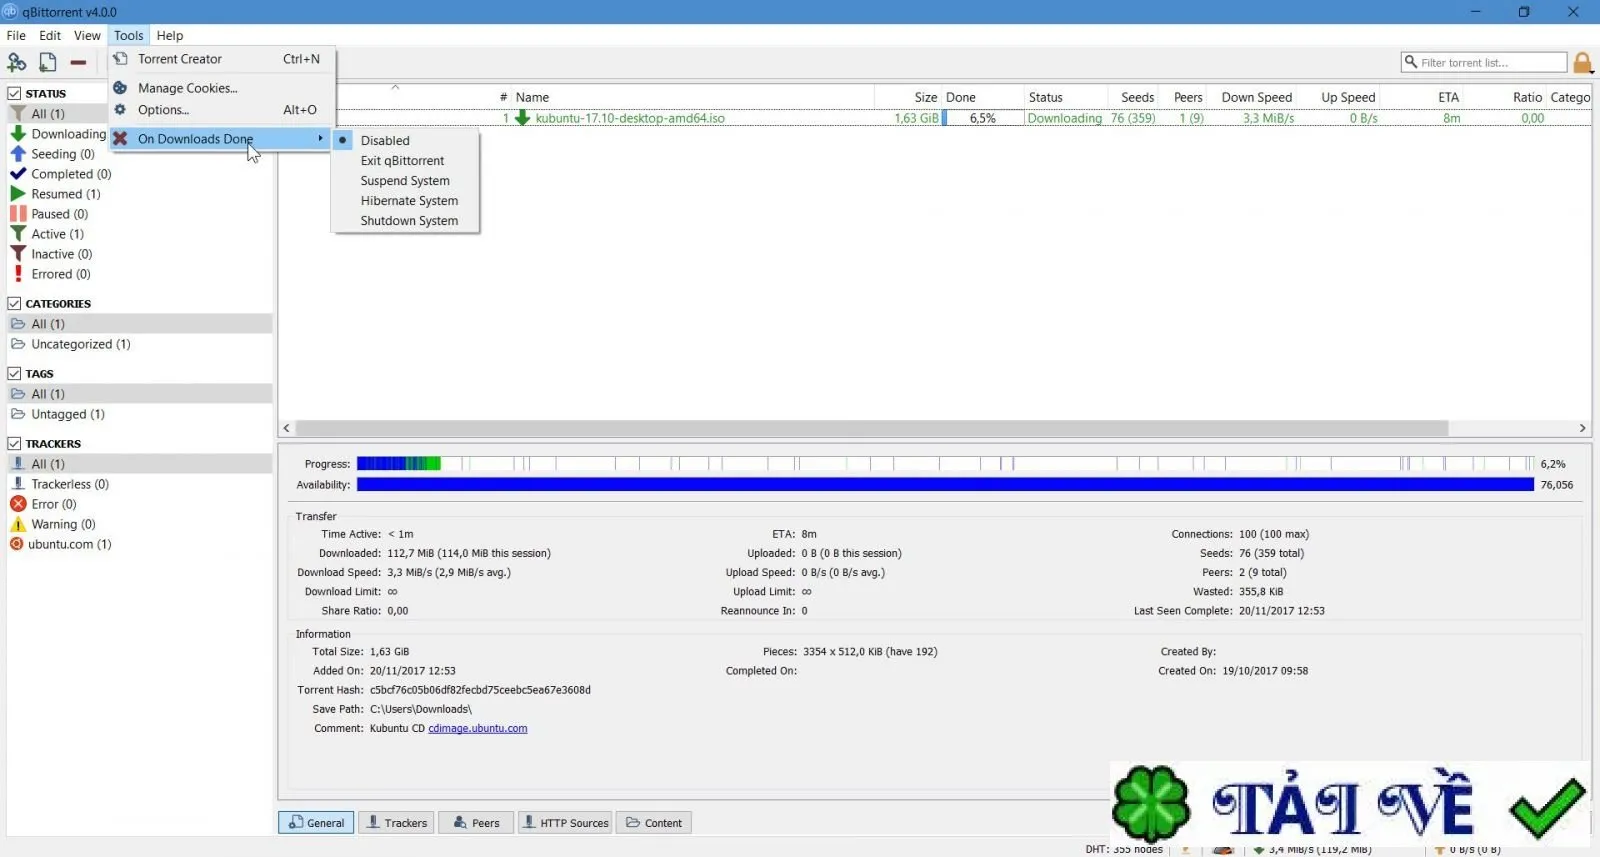
Task: Open the Help menu
Action: pyautogui.click(x=170, y=35)
